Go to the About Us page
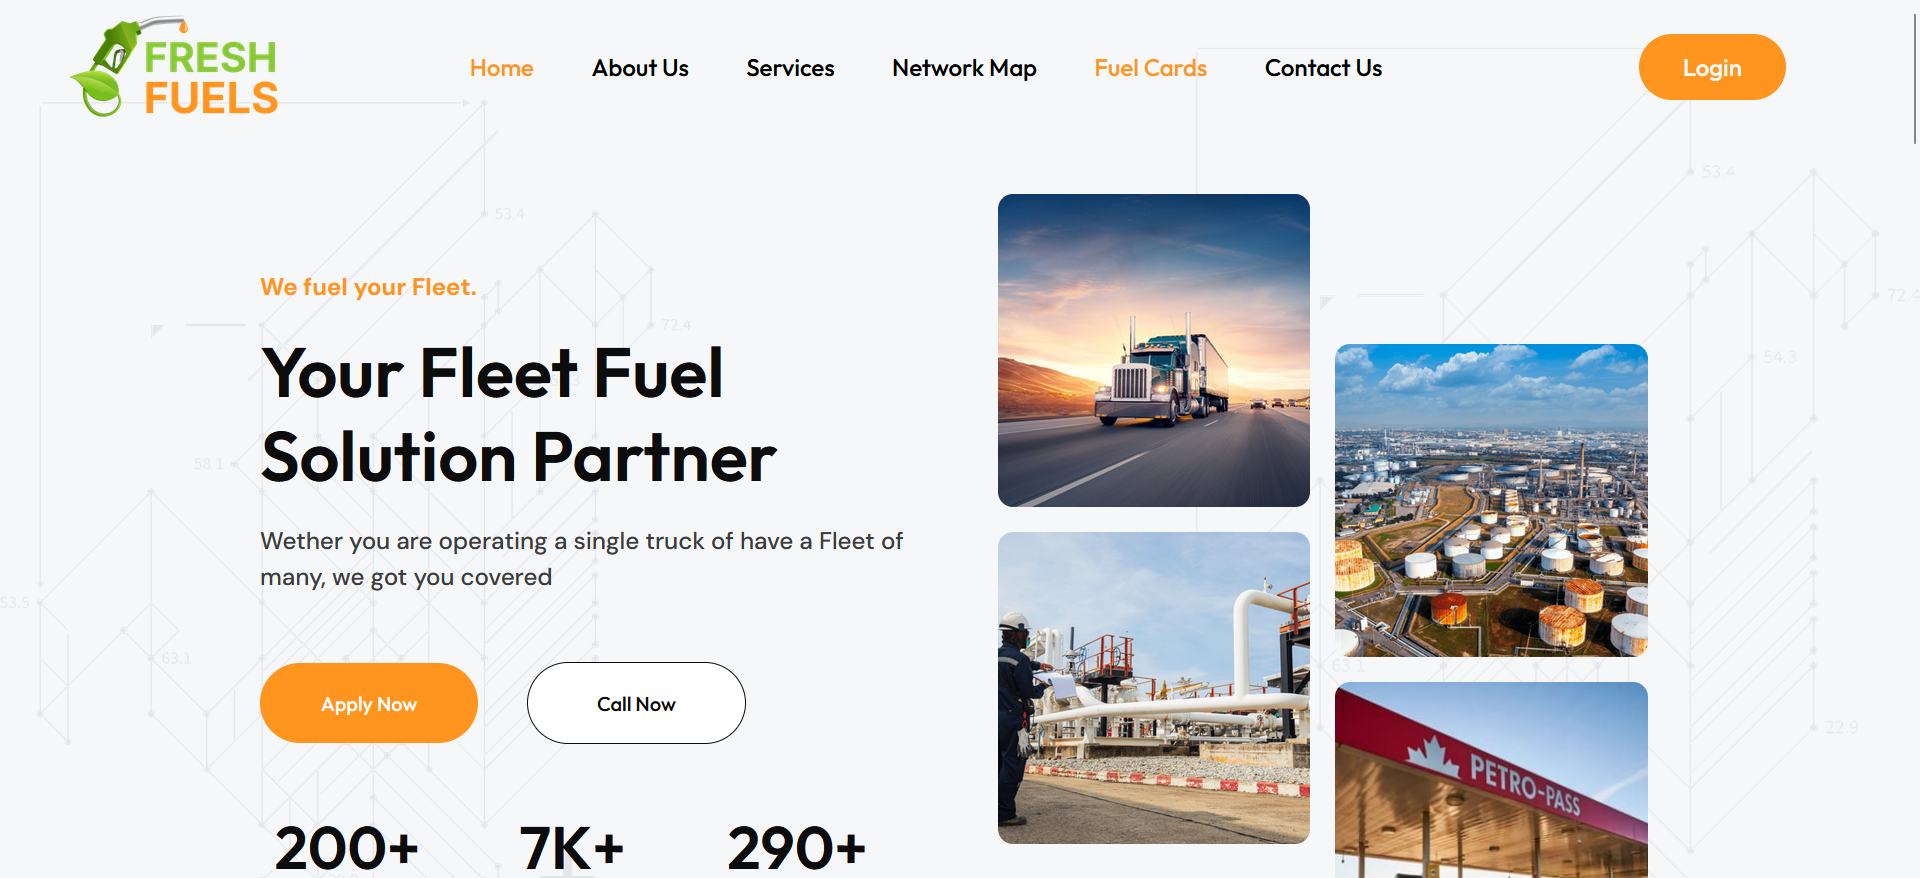1920x878 pixels. (640, 68)
